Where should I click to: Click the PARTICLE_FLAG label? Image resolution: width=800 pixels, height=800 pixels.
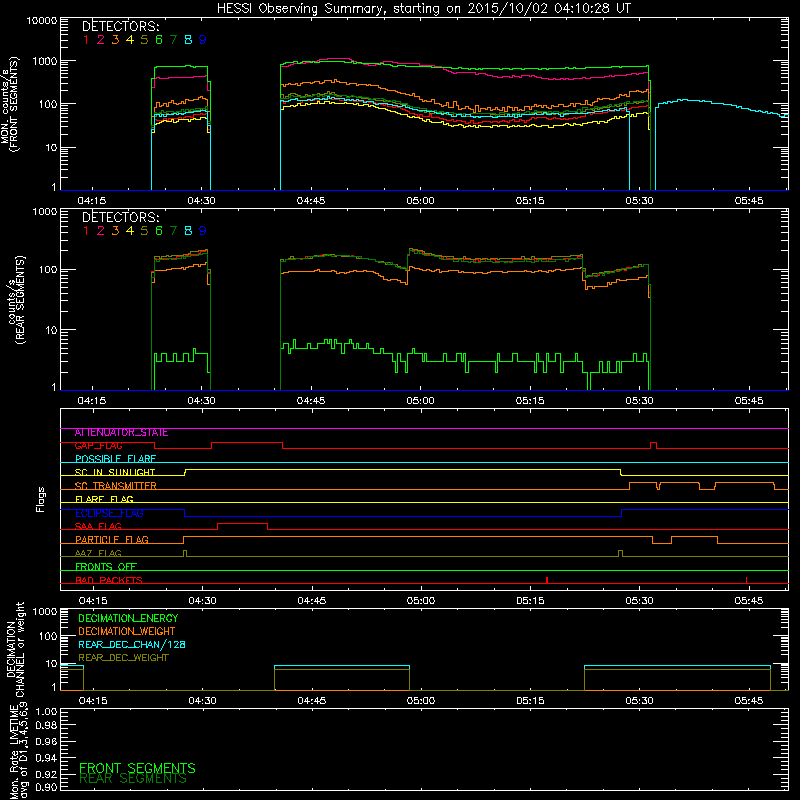[x=112, y=540]
